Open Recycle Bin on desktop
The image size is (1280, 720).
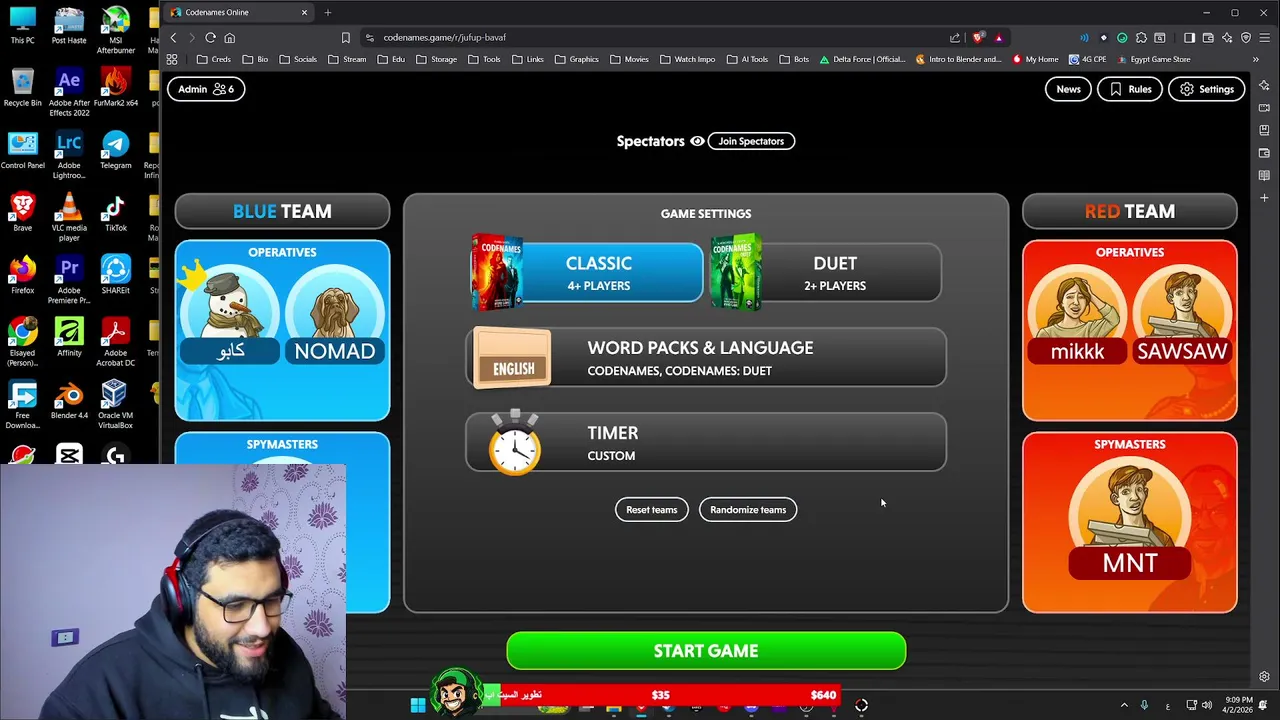click(22, 88)
